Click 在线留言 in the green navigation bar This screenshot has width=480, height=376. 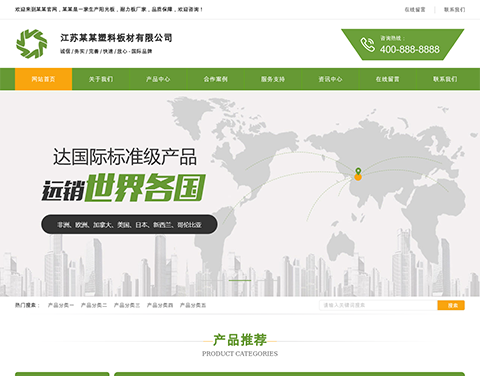(x=388, y=79)
